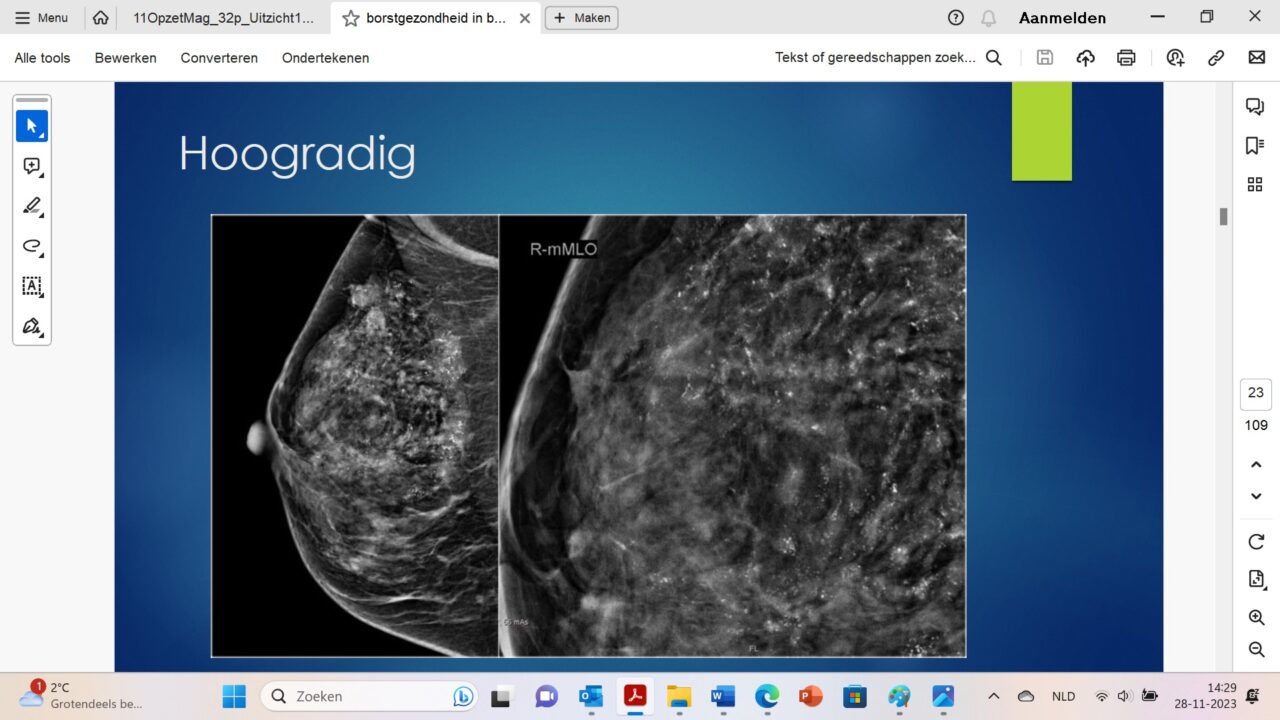
Task: Go to previous page arrow
Action: [x=1256, y=464]
